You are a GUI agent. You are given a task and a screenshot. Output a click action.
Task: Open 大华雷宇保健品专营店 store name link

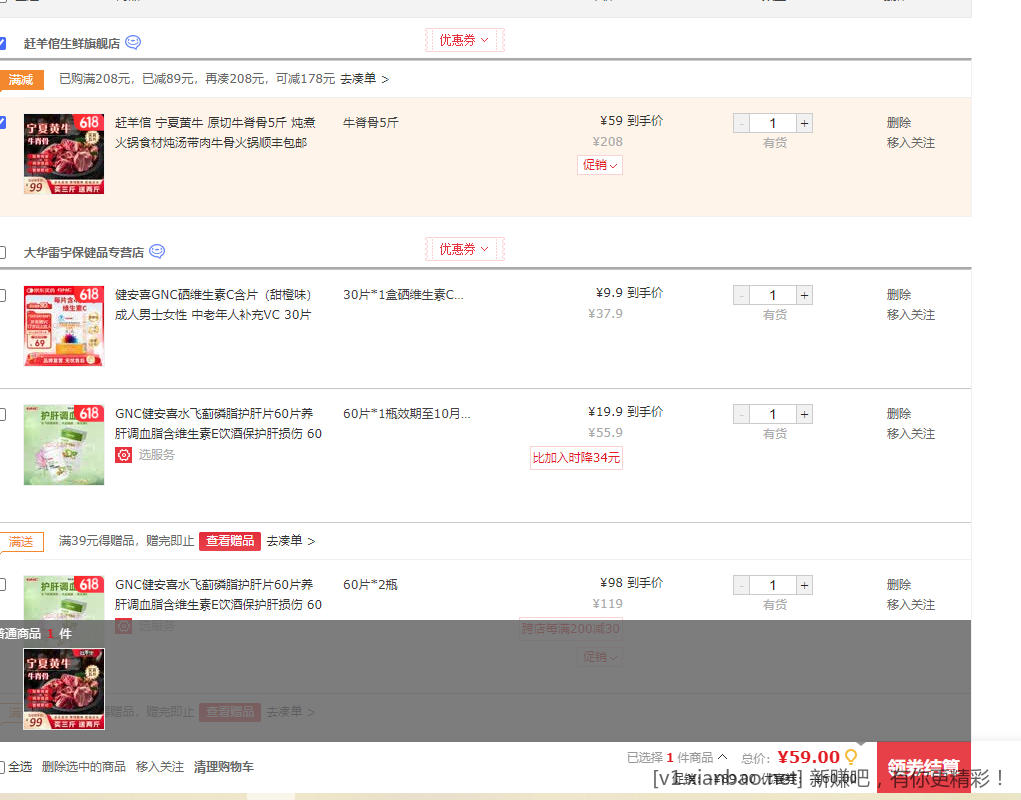[x=83, y=253]
